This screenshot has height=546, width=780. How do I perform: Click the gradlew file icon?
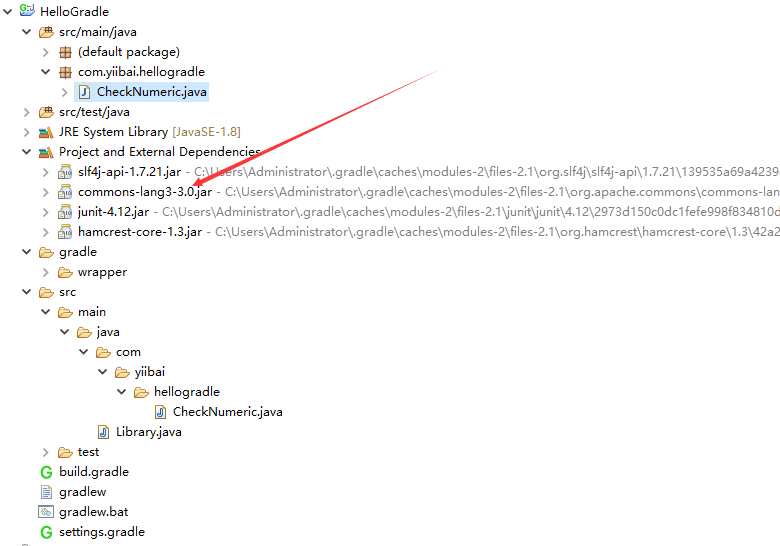[46, 492]
